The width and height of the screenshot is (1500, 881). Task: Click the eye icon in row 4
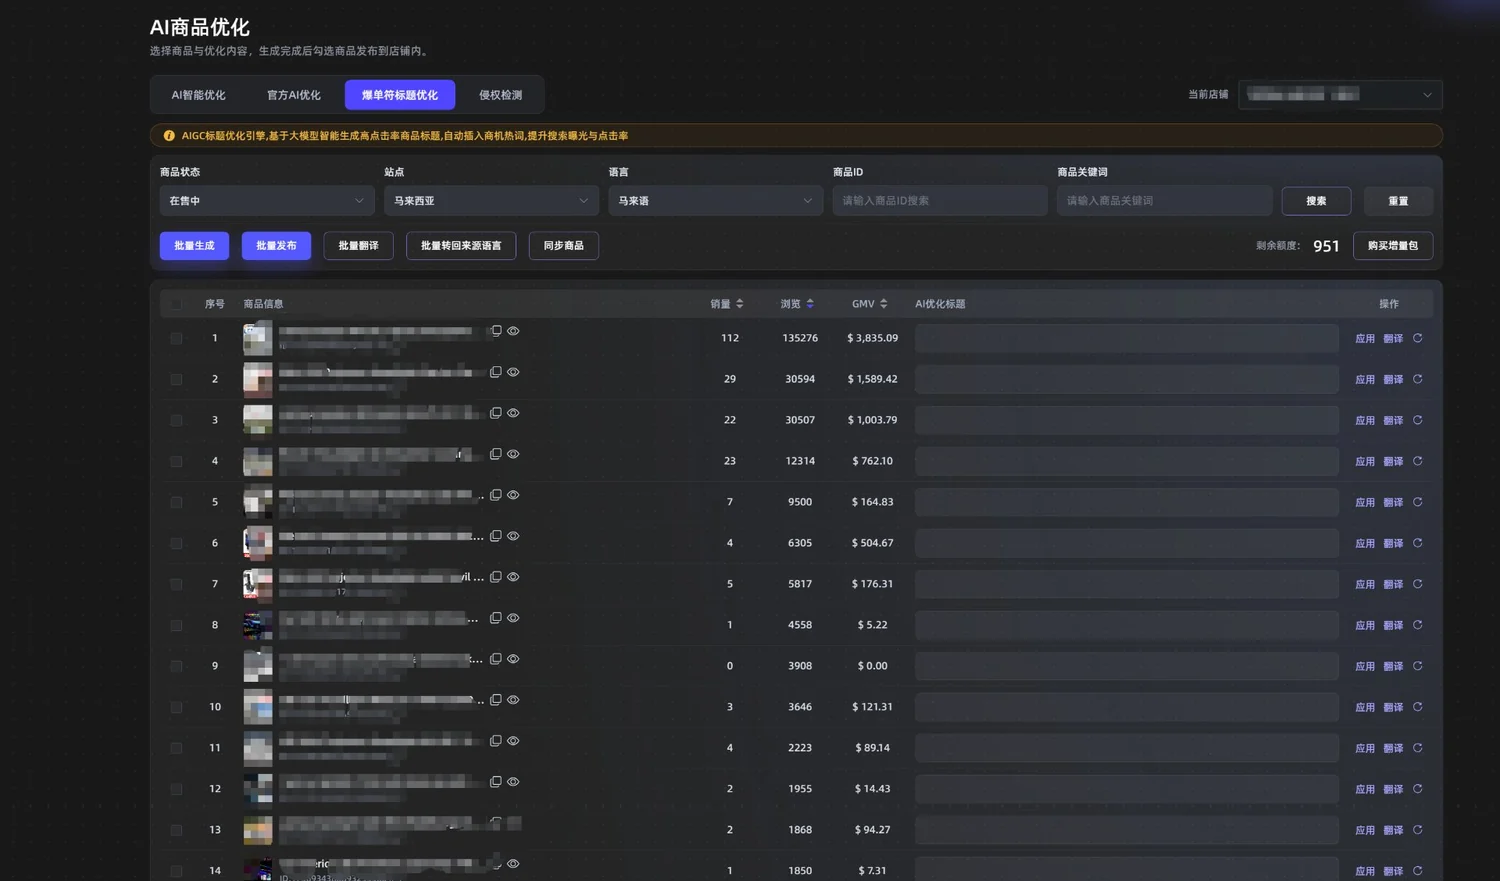click(x=513, y=454)
